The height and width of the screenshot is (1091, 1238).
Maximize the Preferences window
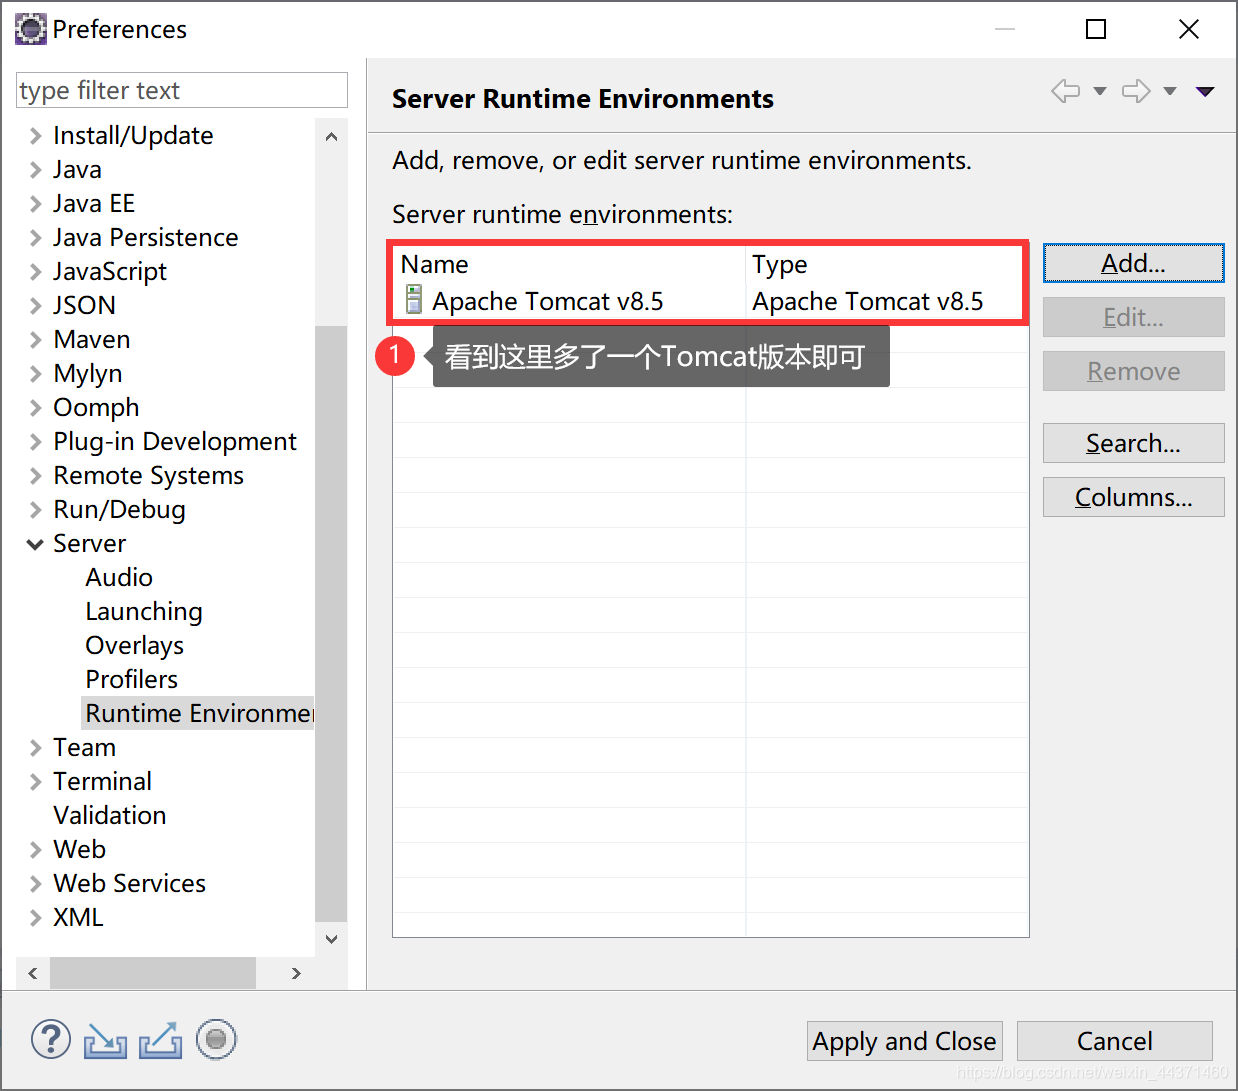pos(1096,29)
